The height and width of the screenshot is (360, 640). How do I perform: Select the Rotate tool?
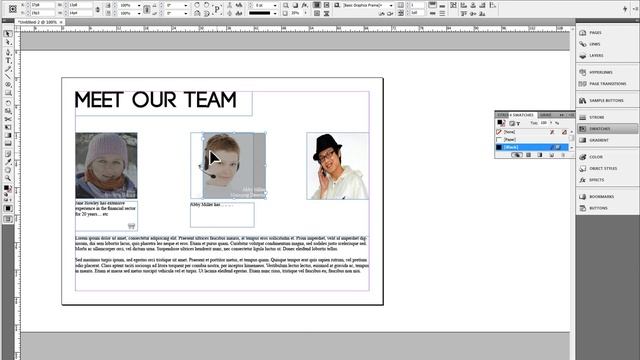8,103
